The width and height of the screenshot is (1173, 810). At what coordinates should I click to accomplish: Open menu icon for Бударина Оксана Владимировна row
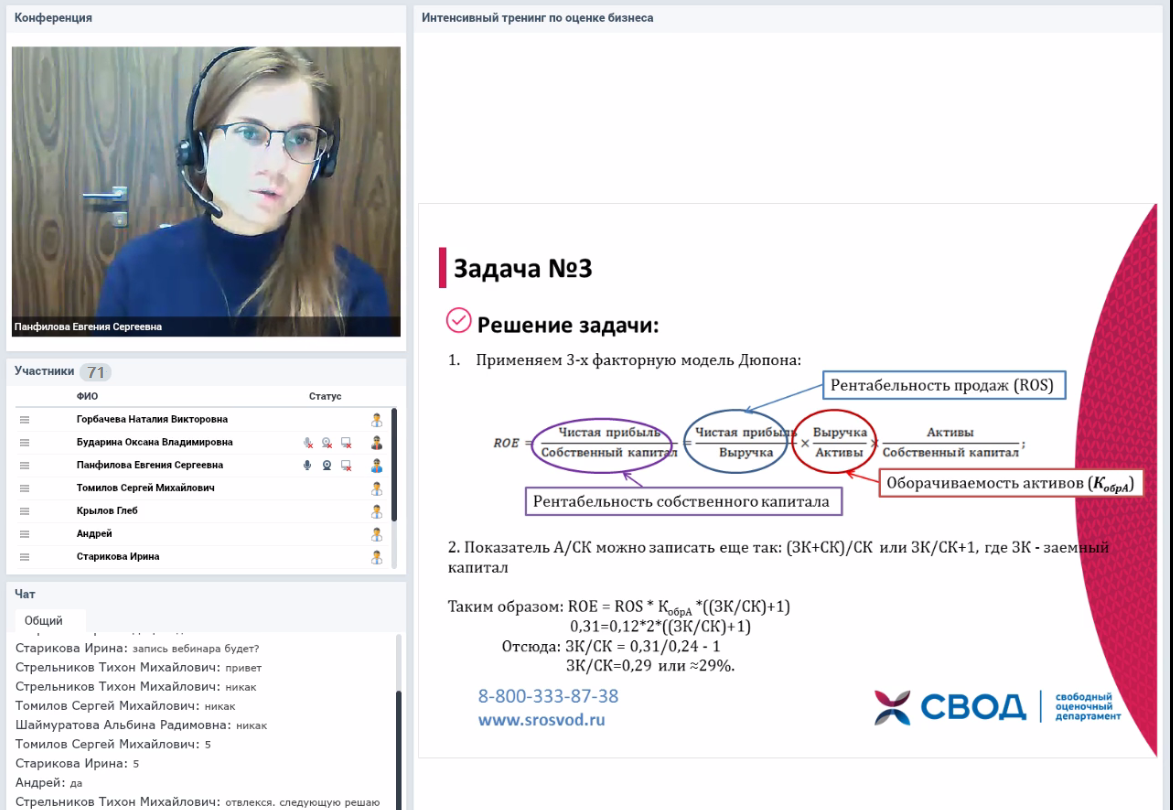(x=25, y=443)
